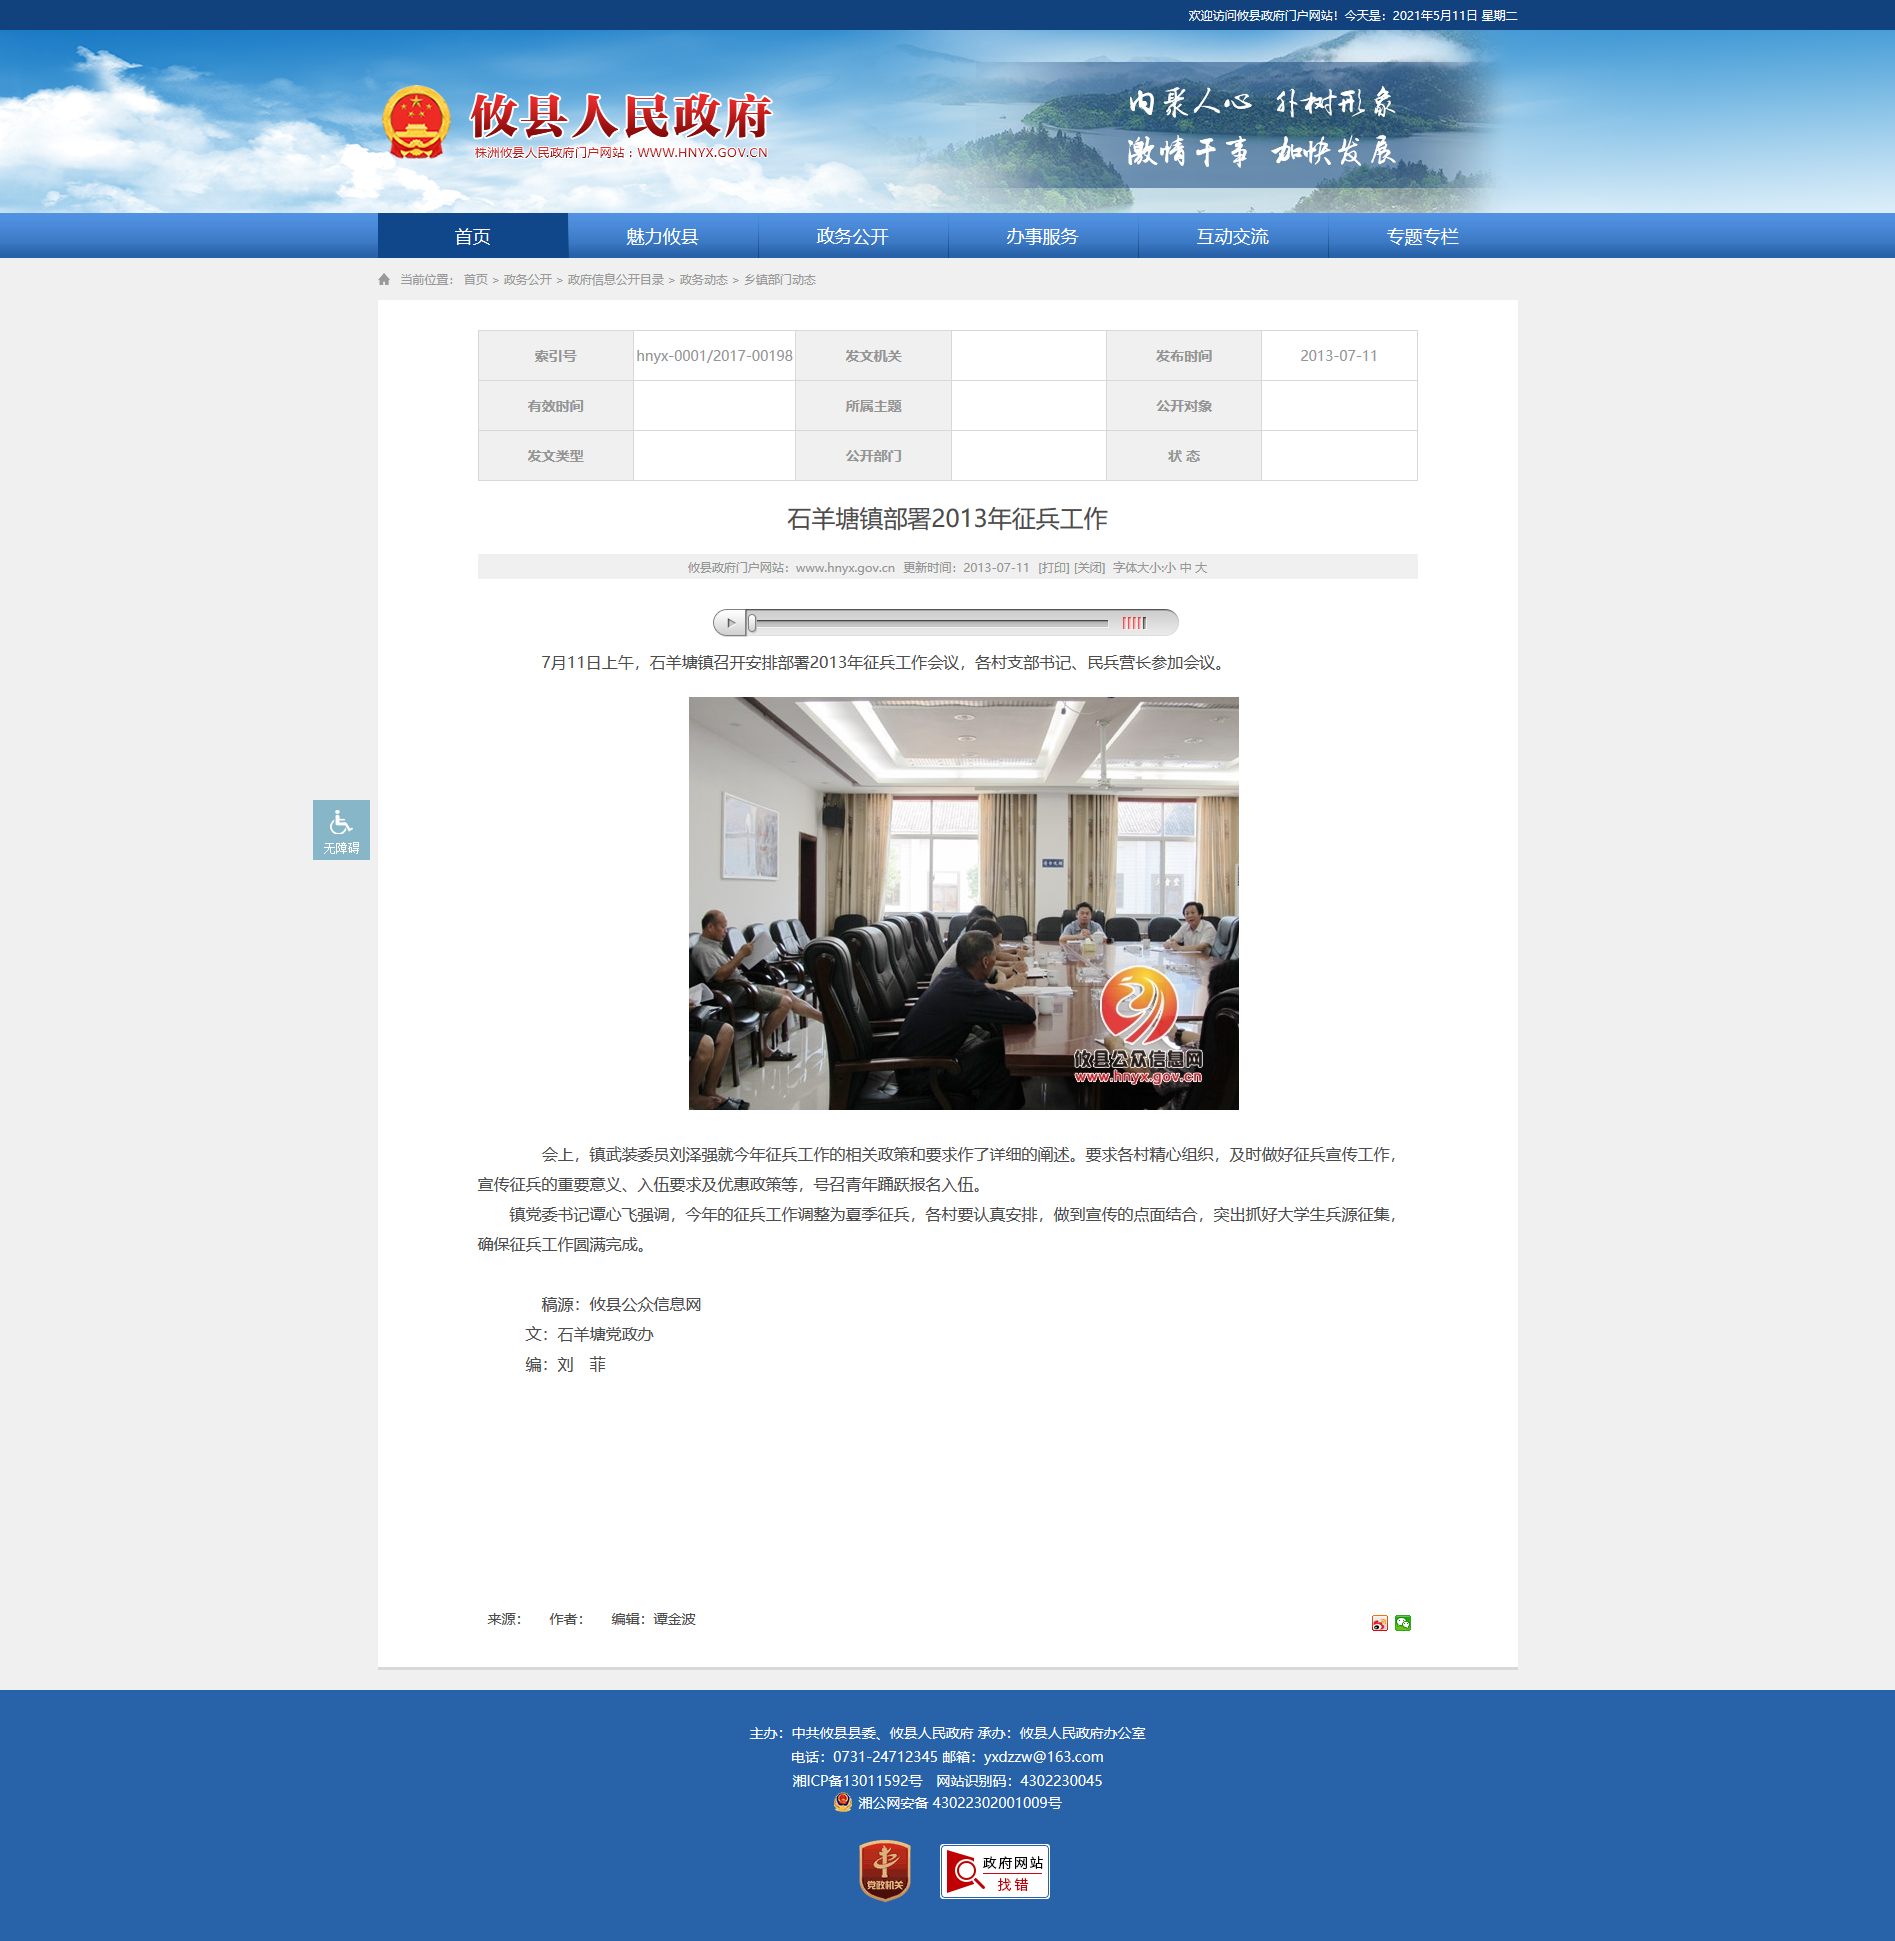
Task: Click the [关闭] close link
Action: click(x=1089, y=568)
